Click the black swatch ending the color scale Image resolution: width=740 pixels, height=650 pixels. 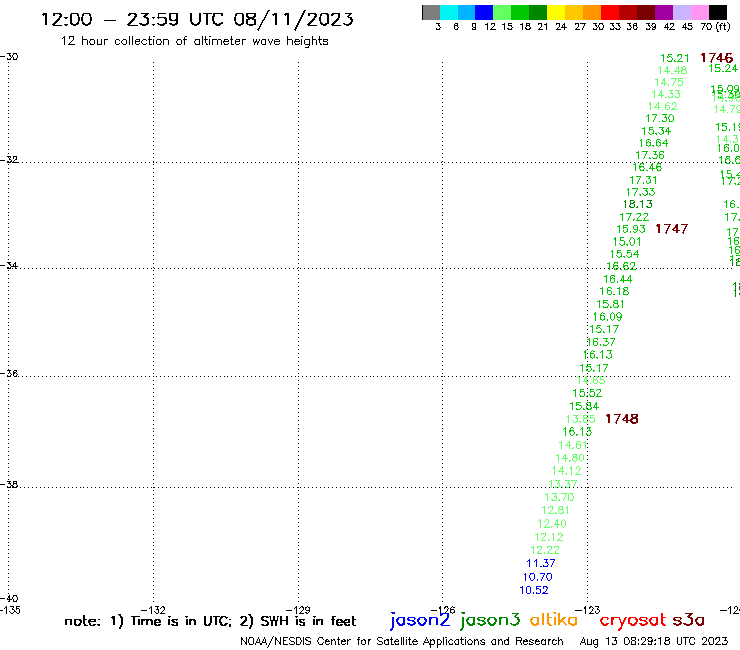(718, 12)
